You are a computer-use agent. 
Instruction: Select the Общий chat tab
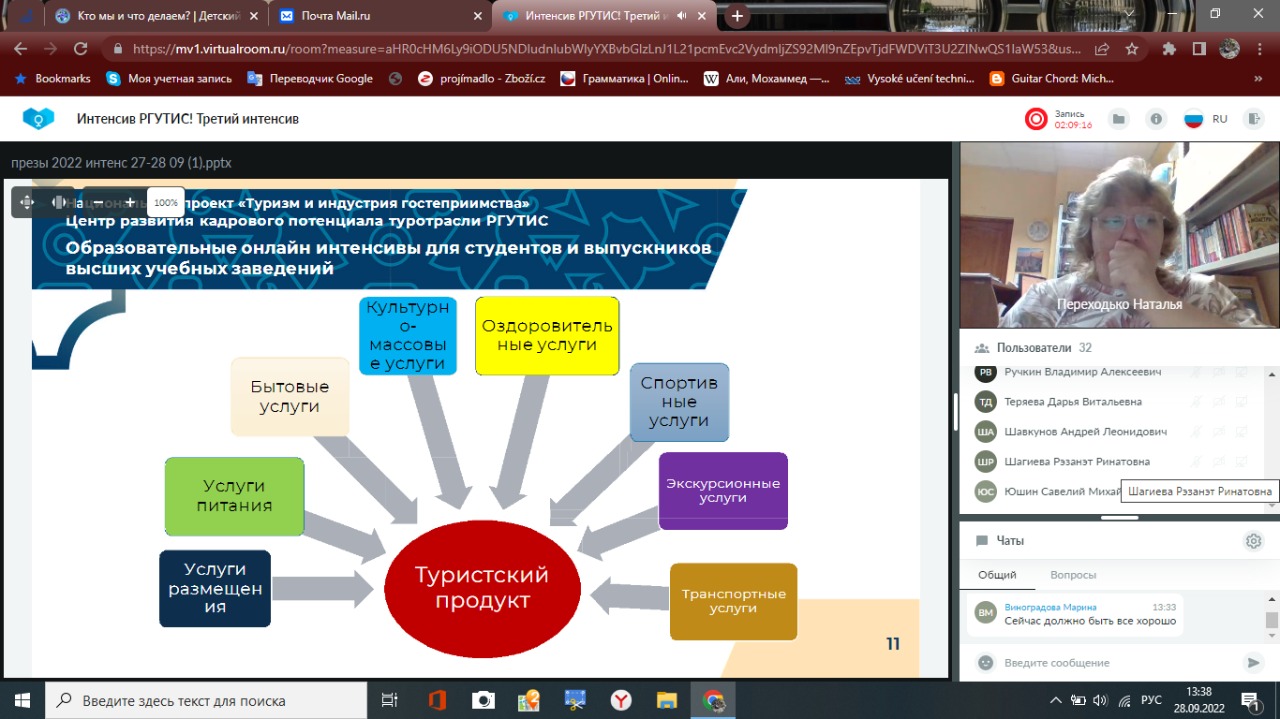[997, 575]
